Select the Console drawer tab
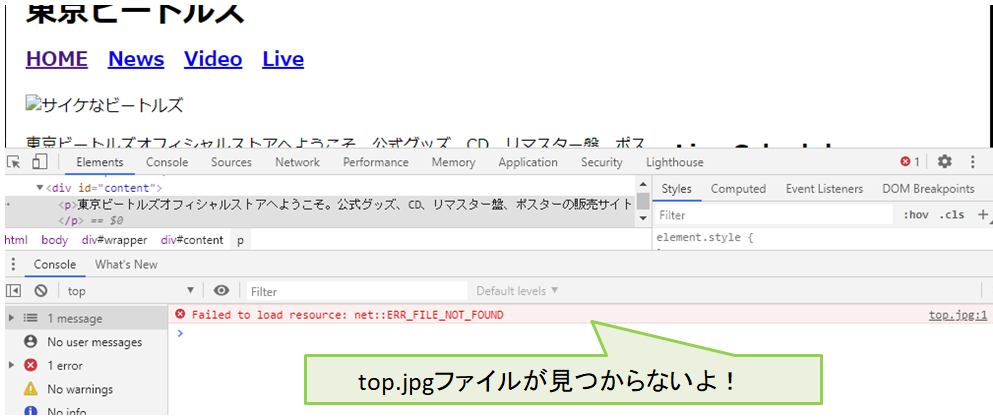This screenshot has width=993, height=419. click(x=54, y=264)
